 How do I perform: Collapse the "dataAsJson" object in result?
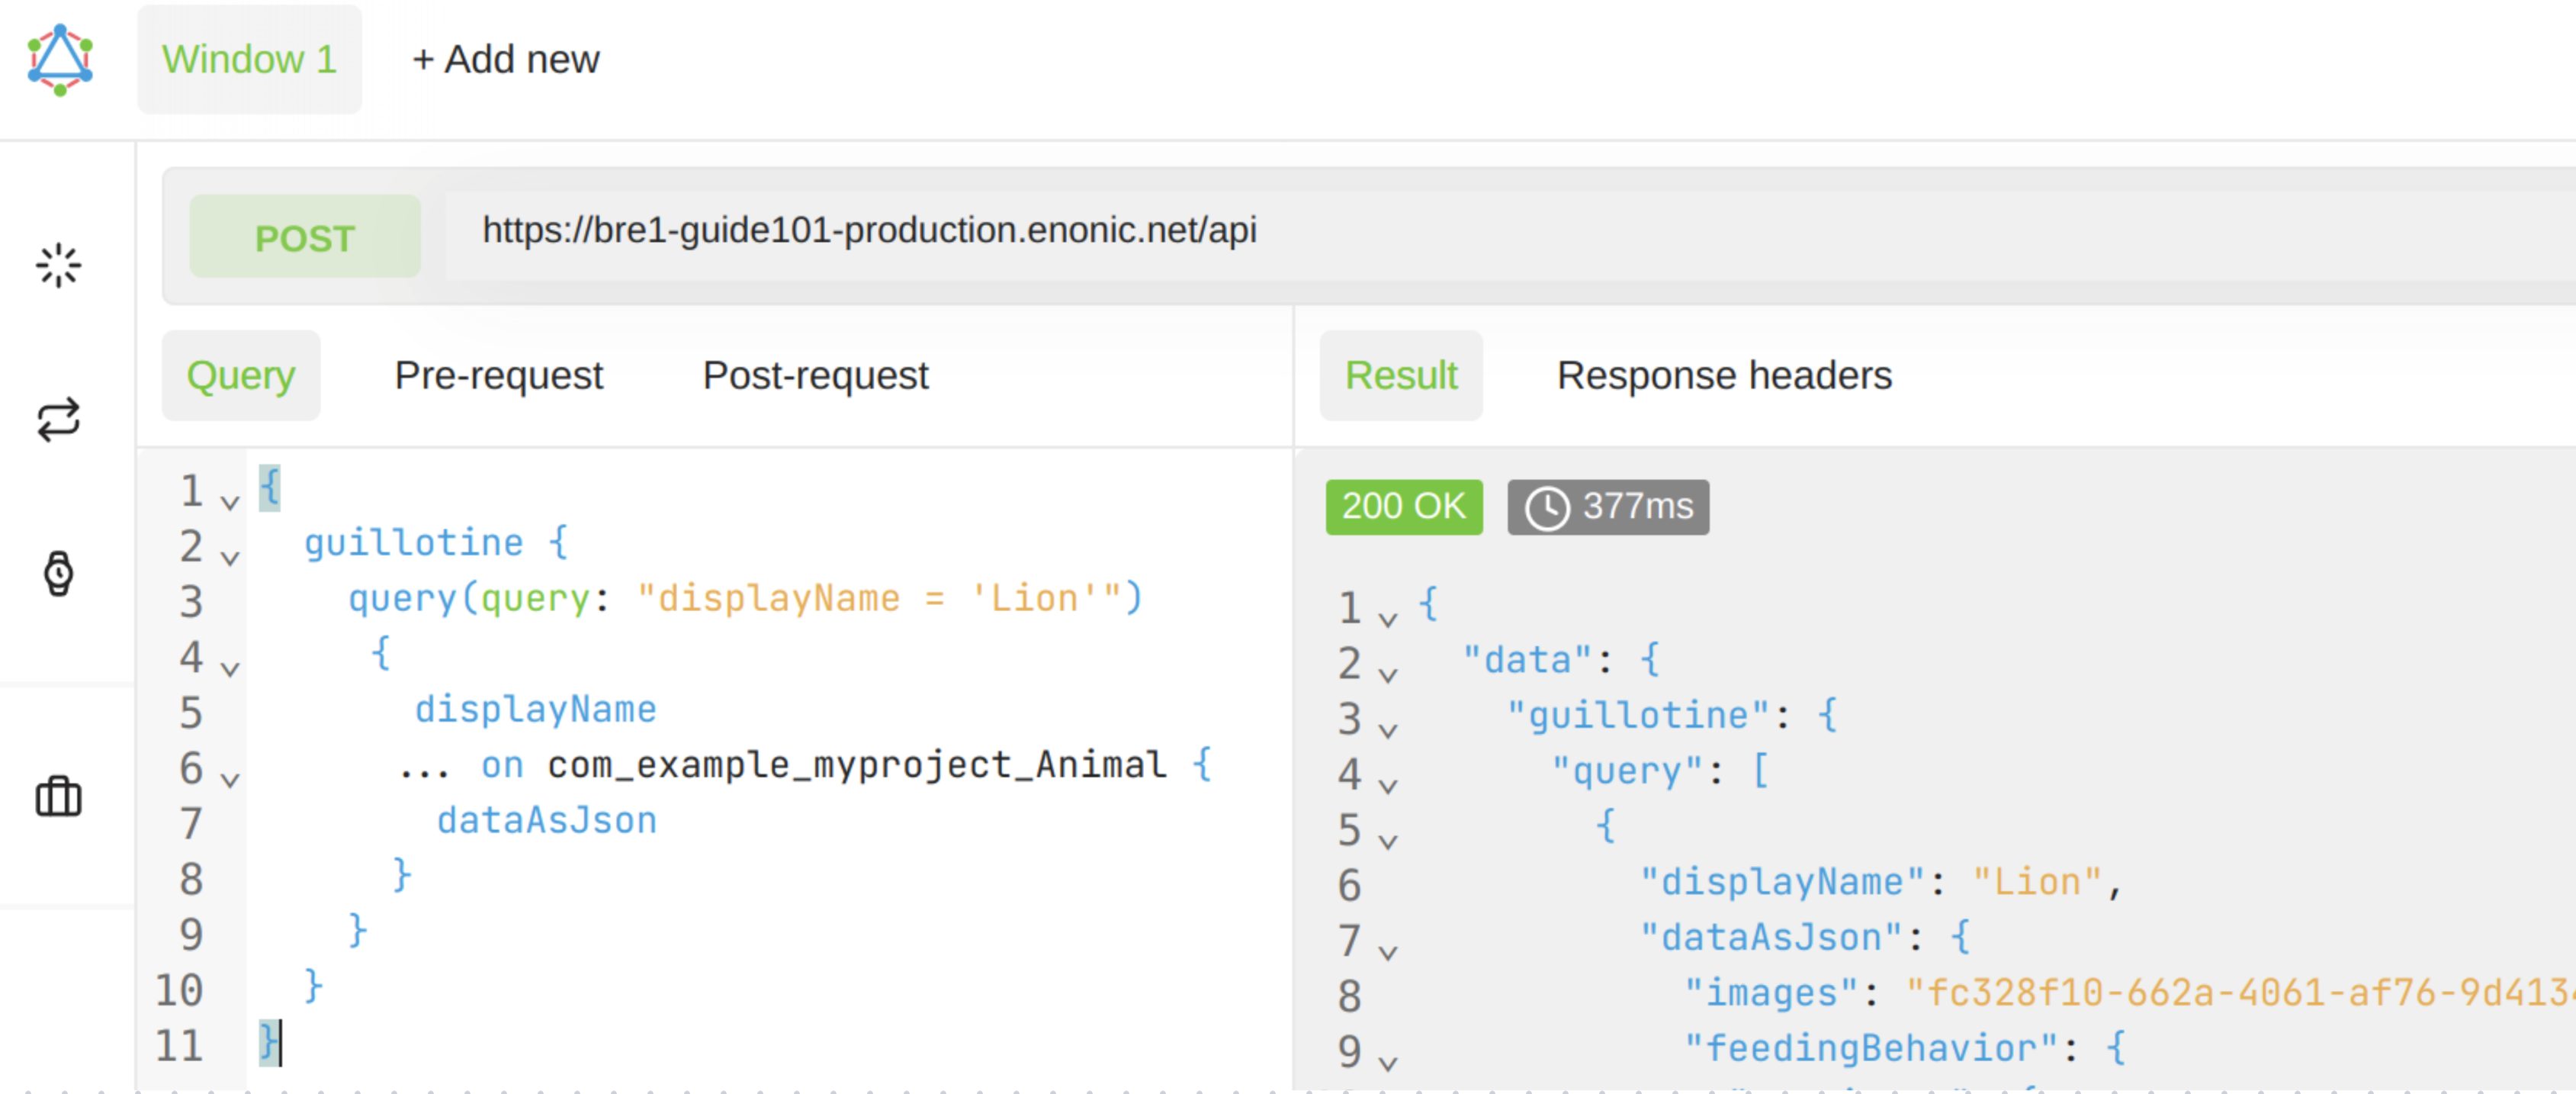point(1387,953)
